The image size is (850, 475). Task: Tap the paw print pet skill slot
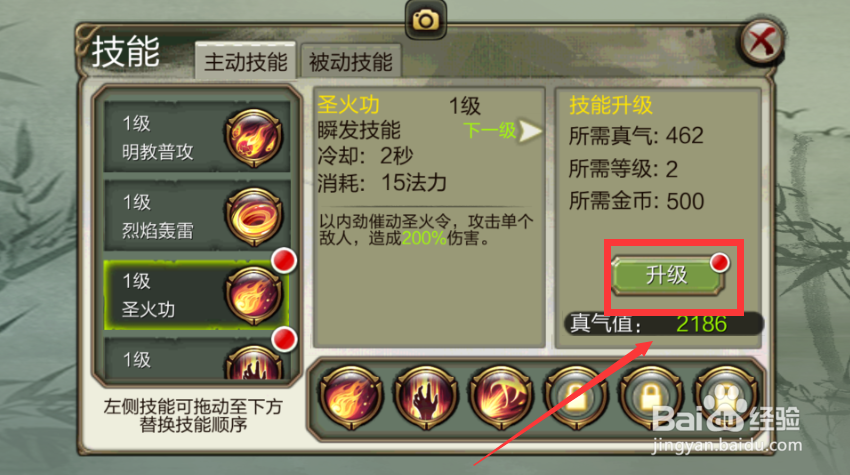coord(726,397)
